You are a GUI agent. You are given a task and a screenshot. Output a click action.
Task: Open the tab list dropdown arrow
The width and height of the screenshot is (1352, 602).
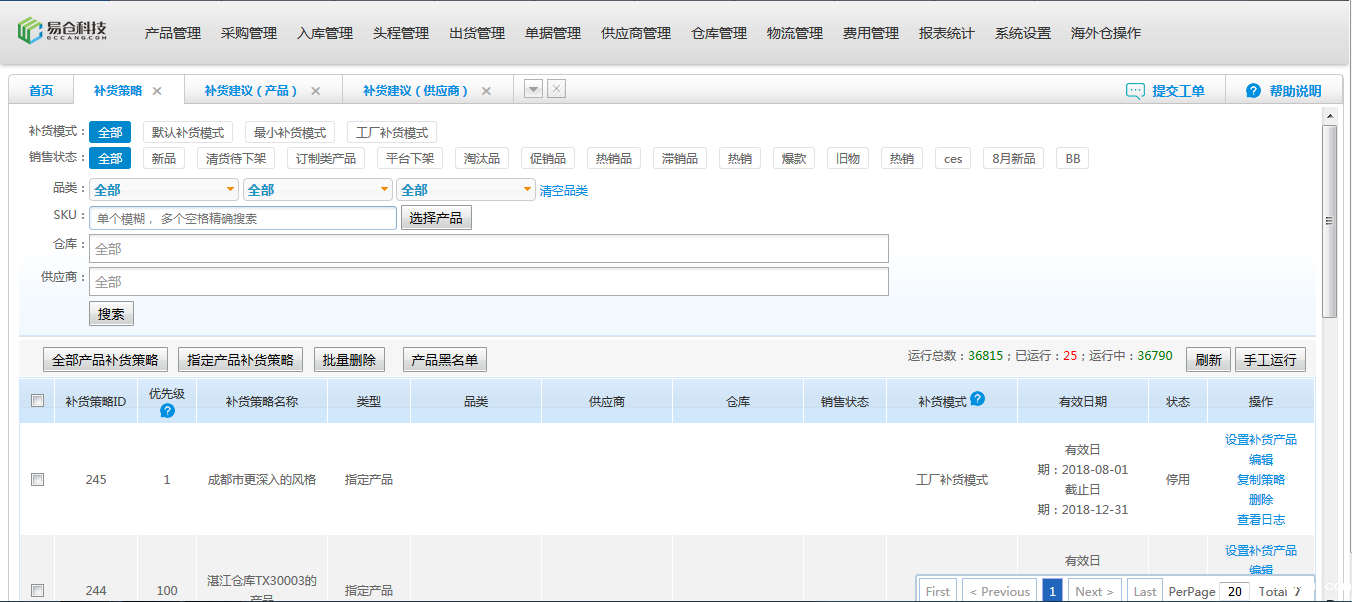click(x=534, y=89)
